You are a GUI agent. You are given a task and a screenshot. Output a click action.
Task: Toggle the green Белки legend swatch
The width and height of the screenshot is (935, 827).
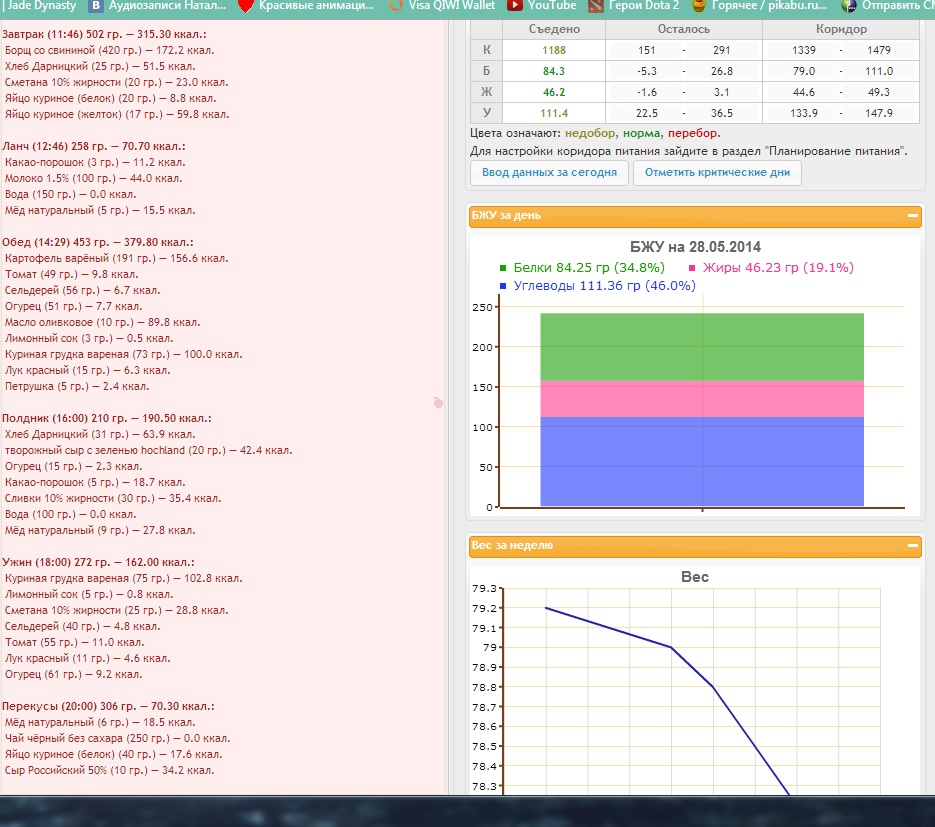coord(503,268)
